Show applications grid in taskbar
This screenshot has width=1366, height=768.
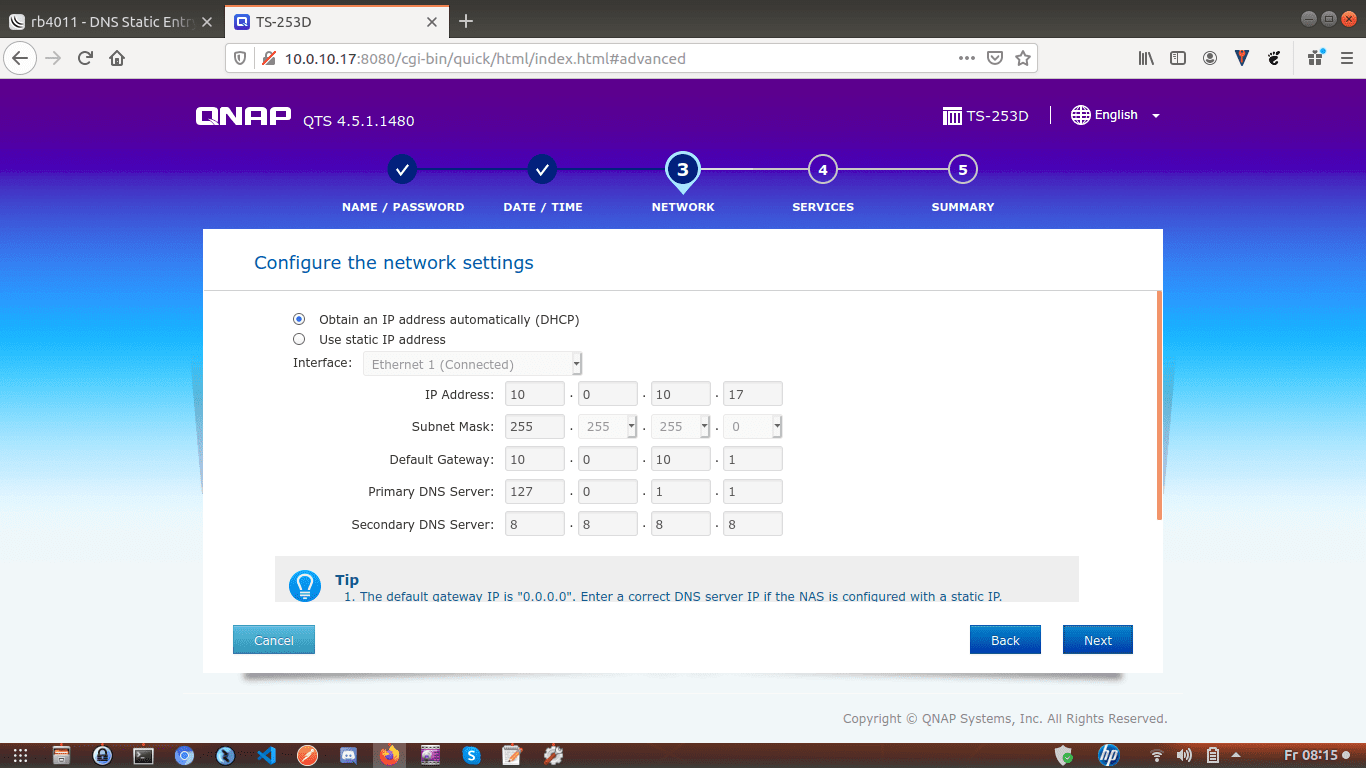(20, 755)
